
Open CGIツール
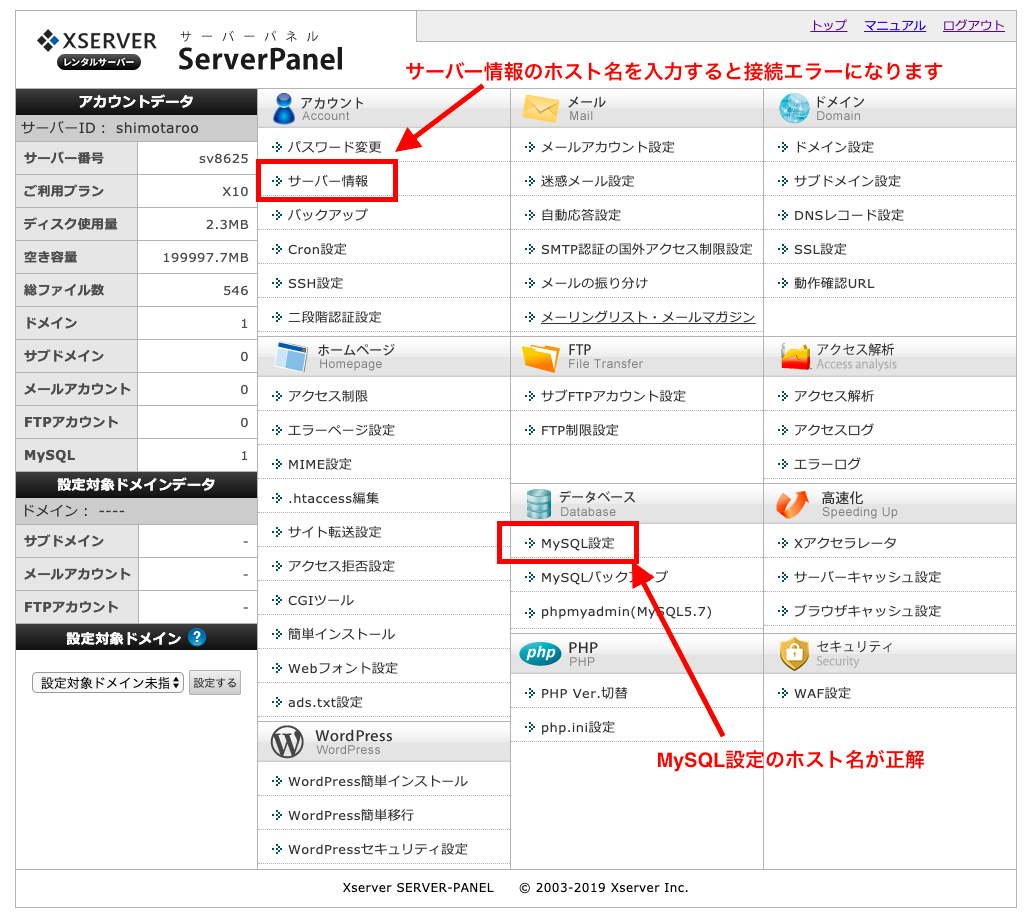tap(320, 600)
